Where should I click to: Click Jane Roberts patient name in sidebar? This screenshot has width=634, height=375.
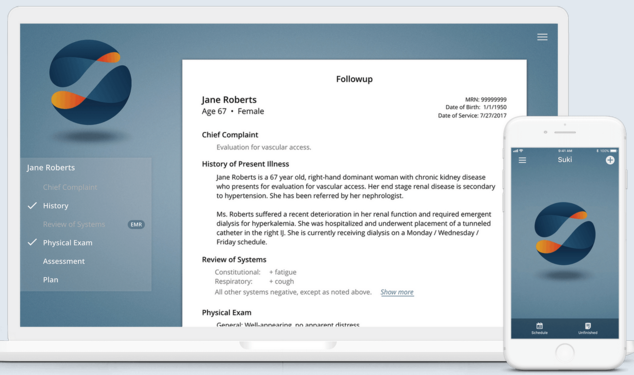click(51, 167)
